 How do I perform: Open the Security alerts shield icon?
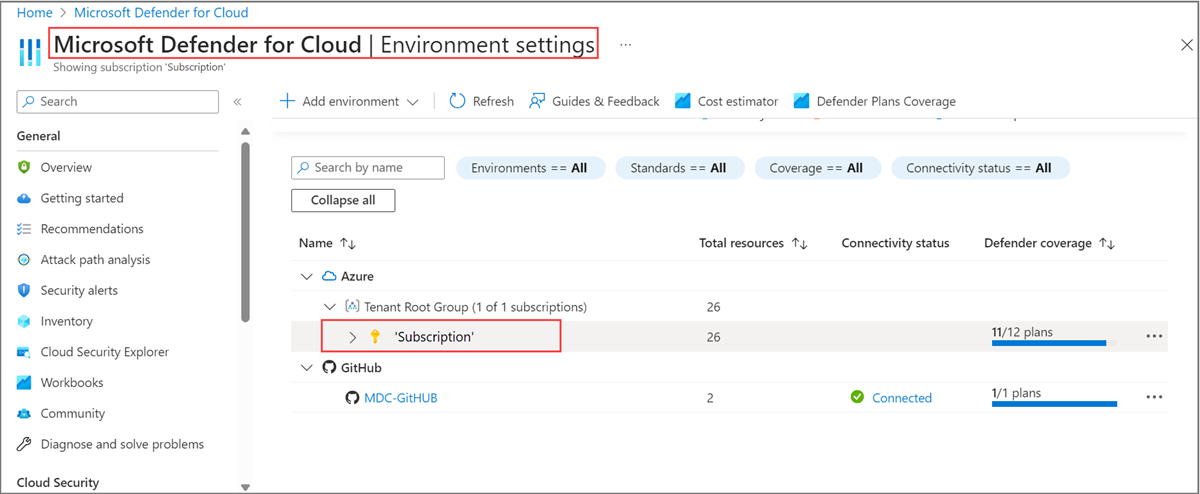[24, 290]
